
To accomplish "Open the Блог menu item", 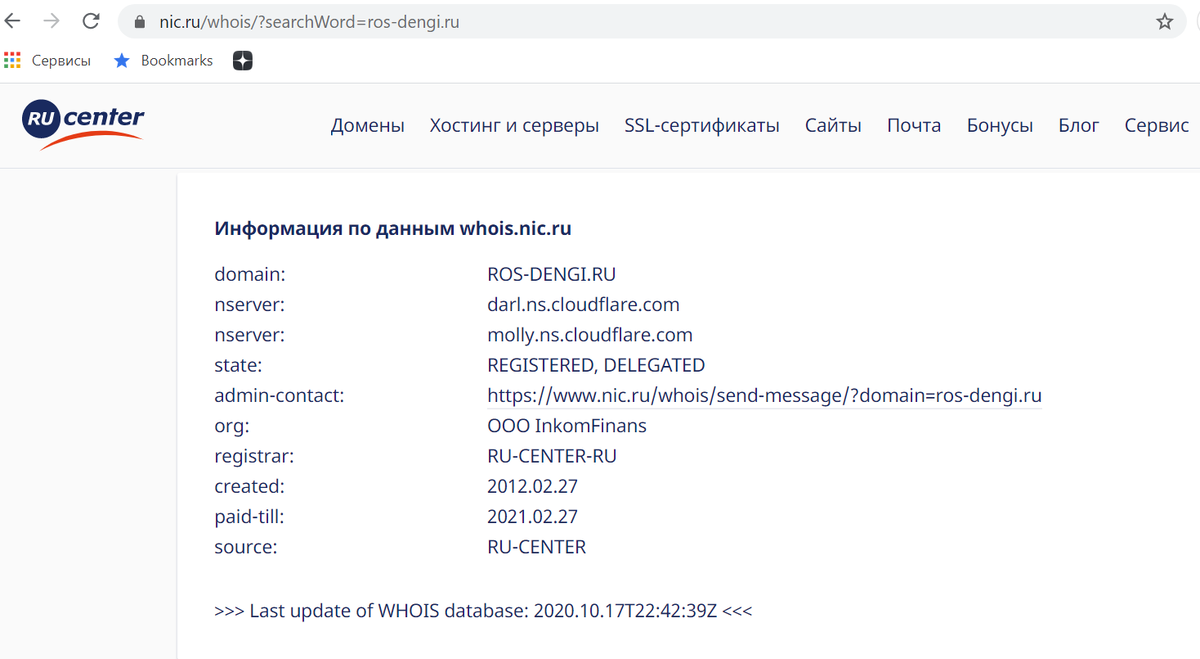I will coord(1079,125).
